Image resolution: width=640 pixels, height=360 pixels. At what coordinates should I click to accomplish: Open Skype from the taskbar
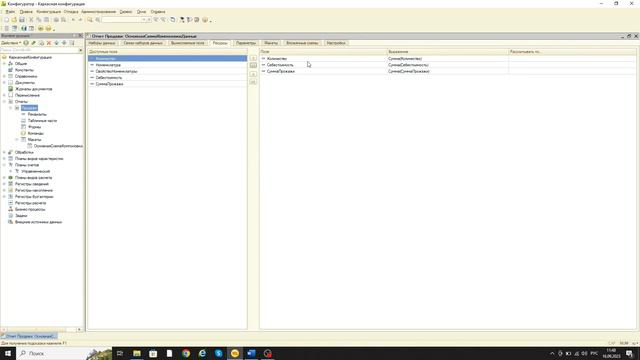click(219, 353)
